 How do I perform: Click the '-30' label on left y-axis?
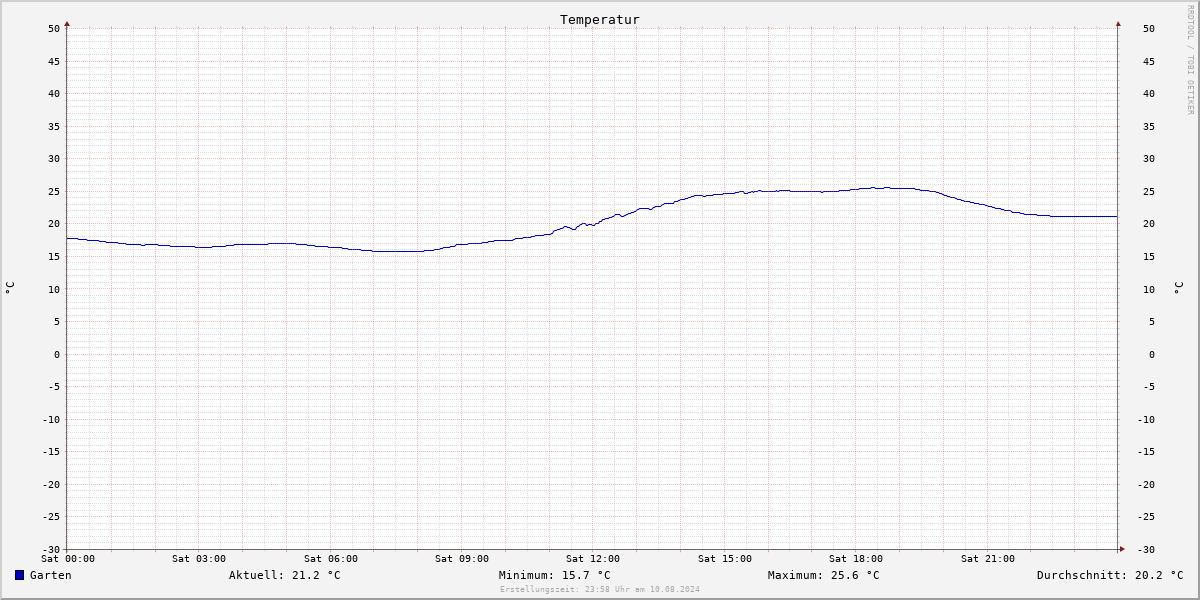(51, 550)
